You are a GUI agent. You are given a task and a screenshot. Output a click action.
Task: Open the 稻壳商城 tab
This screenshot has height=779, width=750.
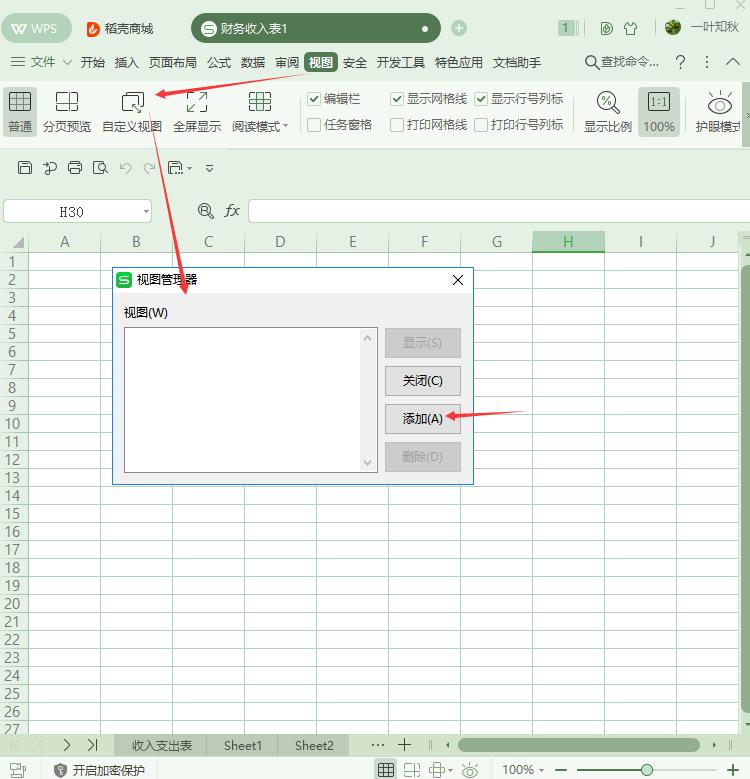(x=120, y=29)
